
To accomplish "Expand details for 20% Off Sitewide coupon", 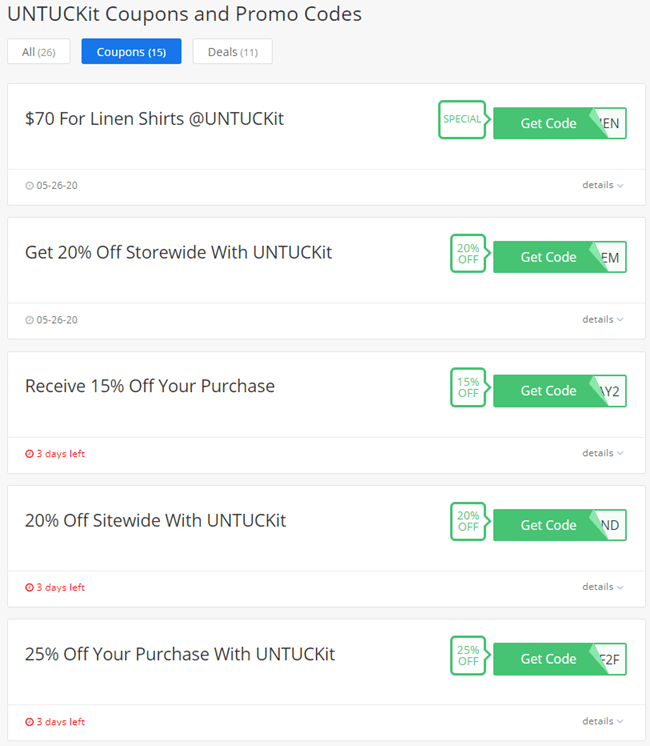I will 602,587.
